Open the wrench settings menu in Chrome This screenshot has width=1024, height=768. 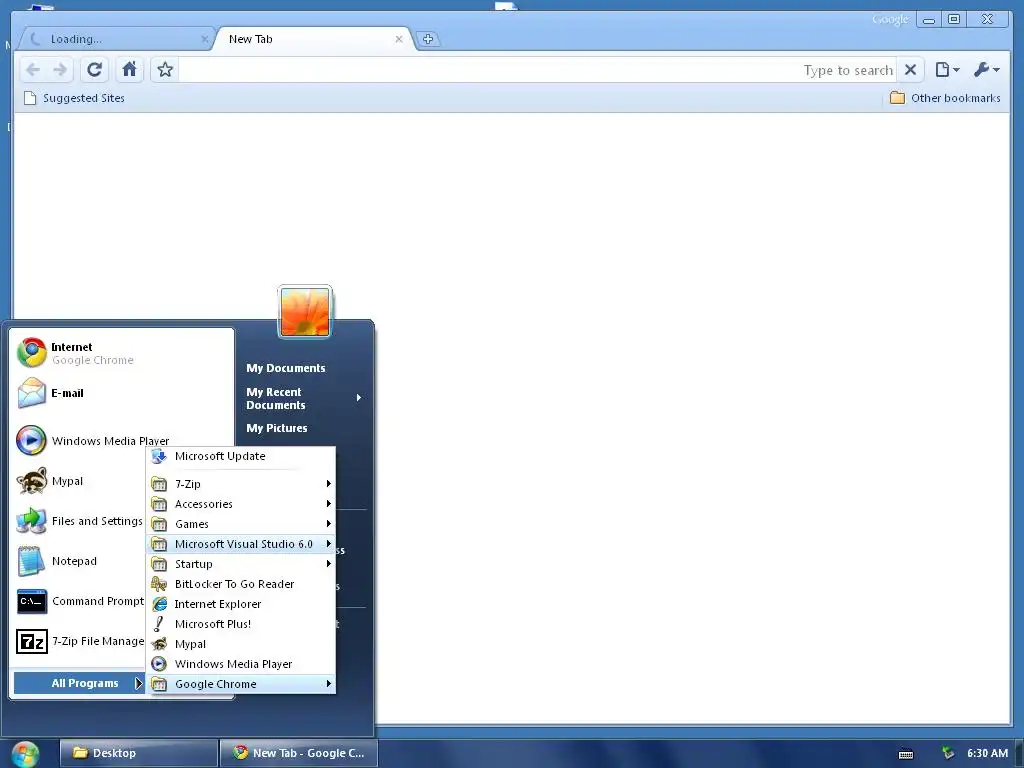pyautogui.click(x=986, y=69)
